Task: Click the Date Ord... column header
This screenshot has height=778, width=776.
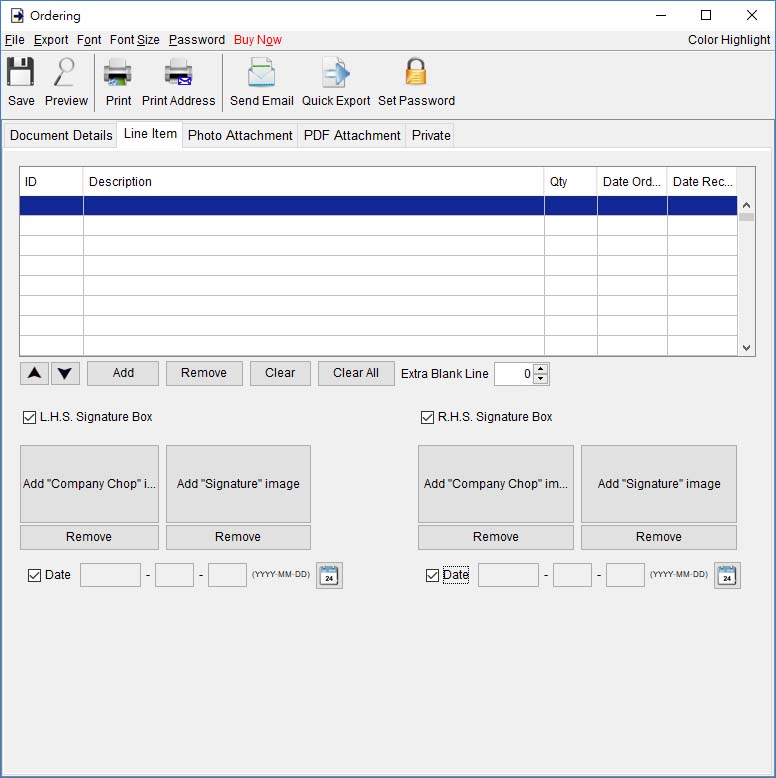Action: click(632, 182)
